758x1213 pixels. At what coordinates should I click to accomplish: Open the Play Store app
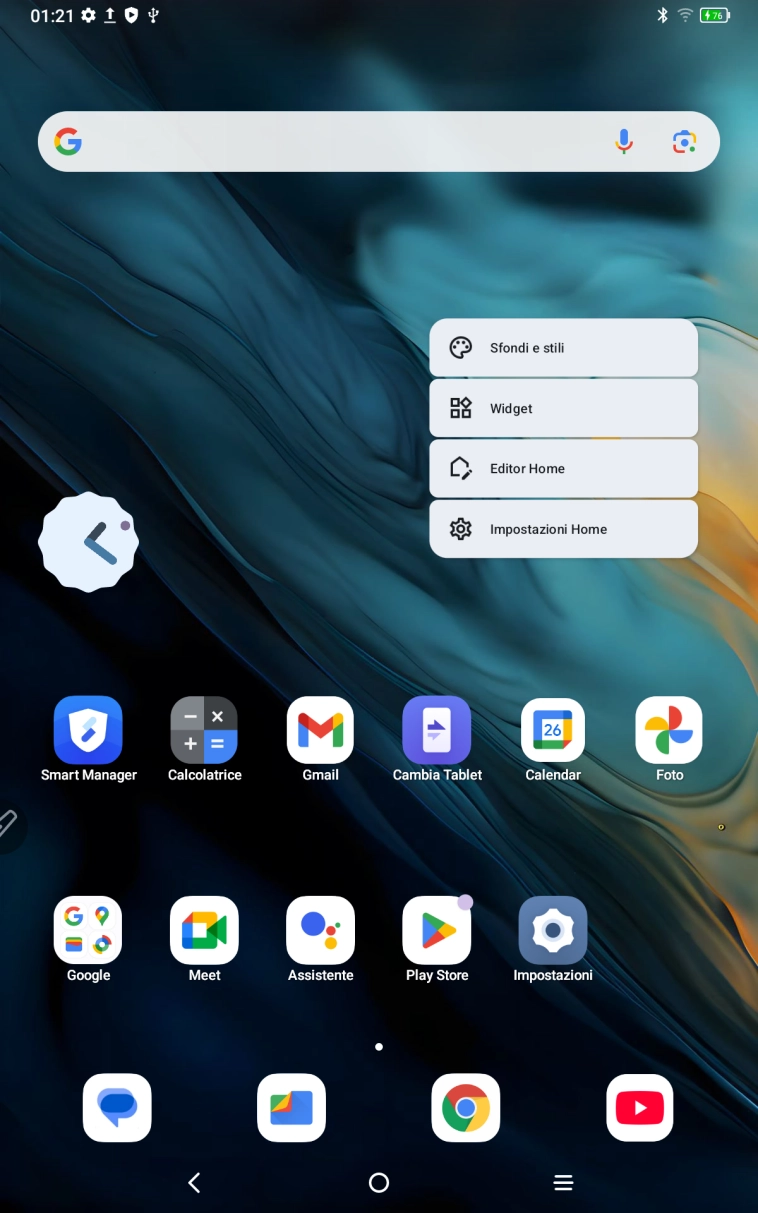pos(437,931)
